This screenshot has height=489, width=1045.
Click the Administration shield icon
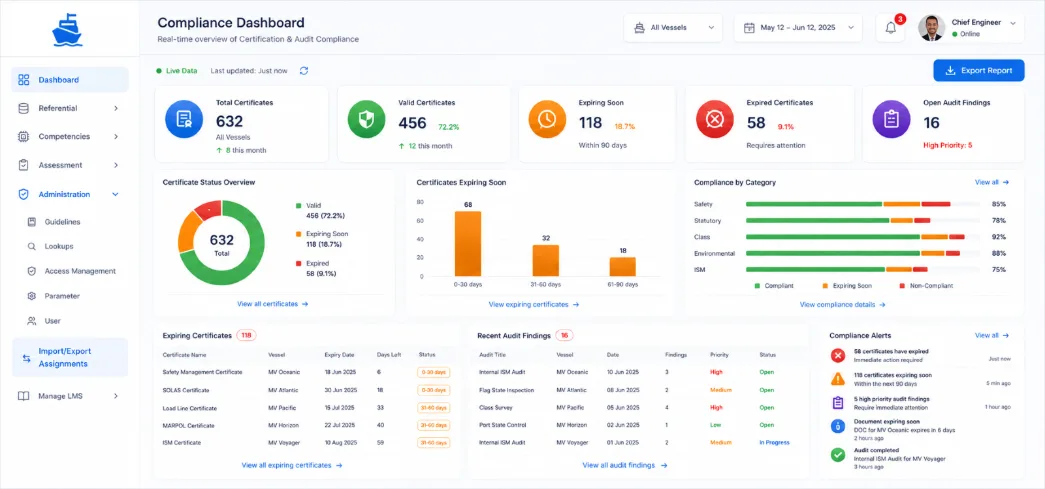coord(24,195)
